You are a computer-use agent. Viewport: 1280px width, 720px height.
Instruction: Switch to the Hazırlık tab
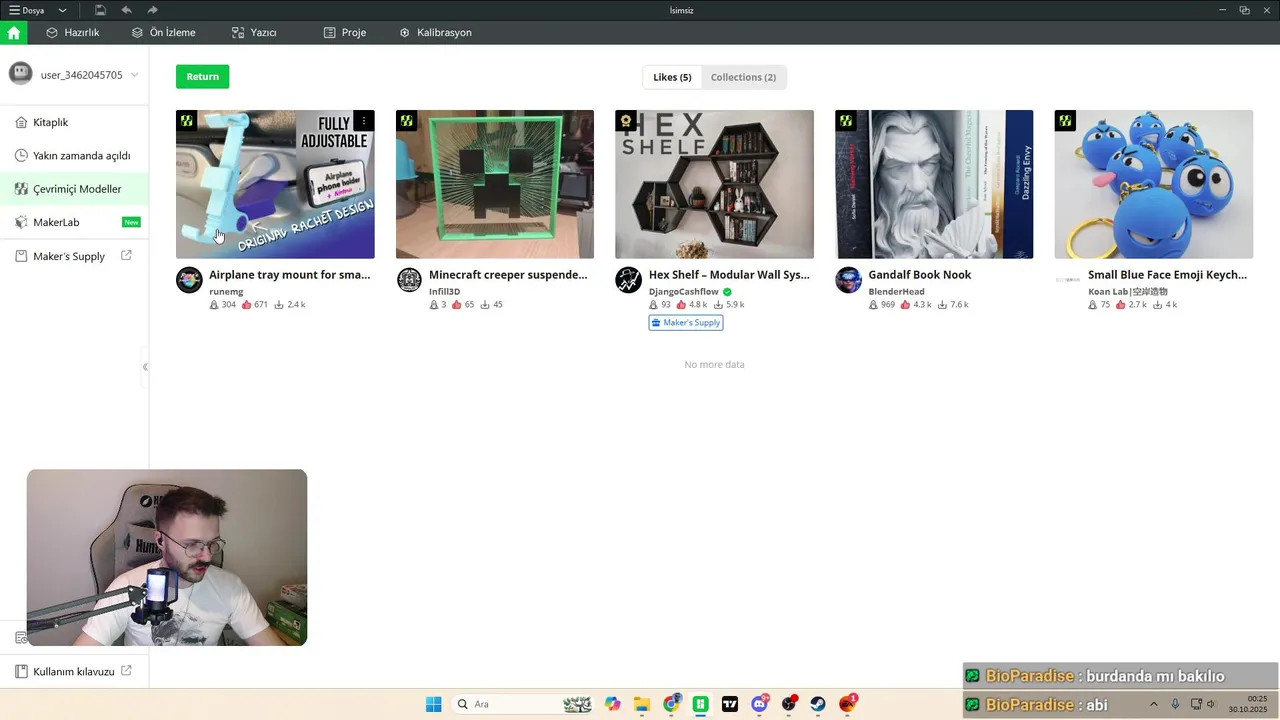tap(72, 32)
